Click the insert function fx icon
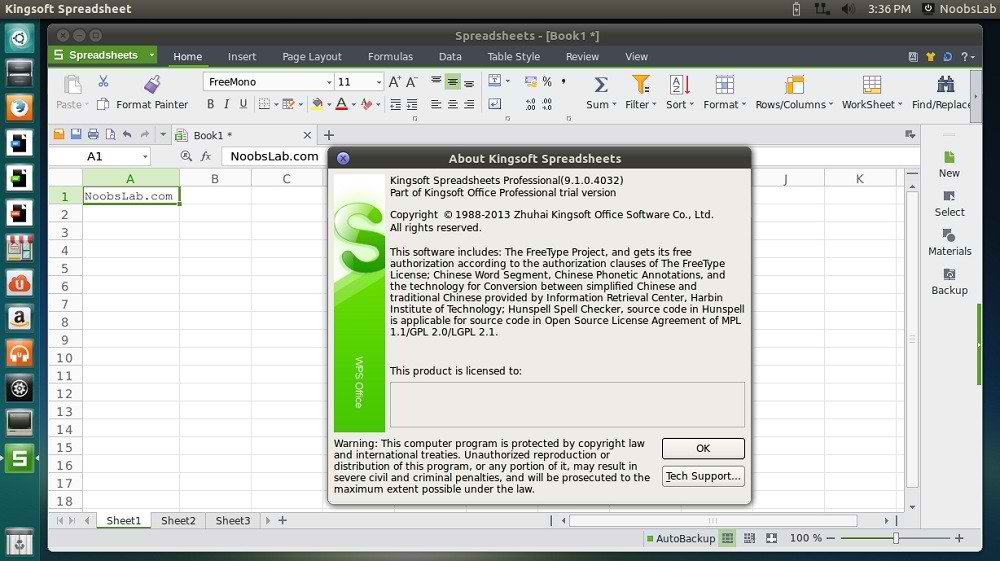This screenshot has width=1000, height=561. [x=205, y=156]
